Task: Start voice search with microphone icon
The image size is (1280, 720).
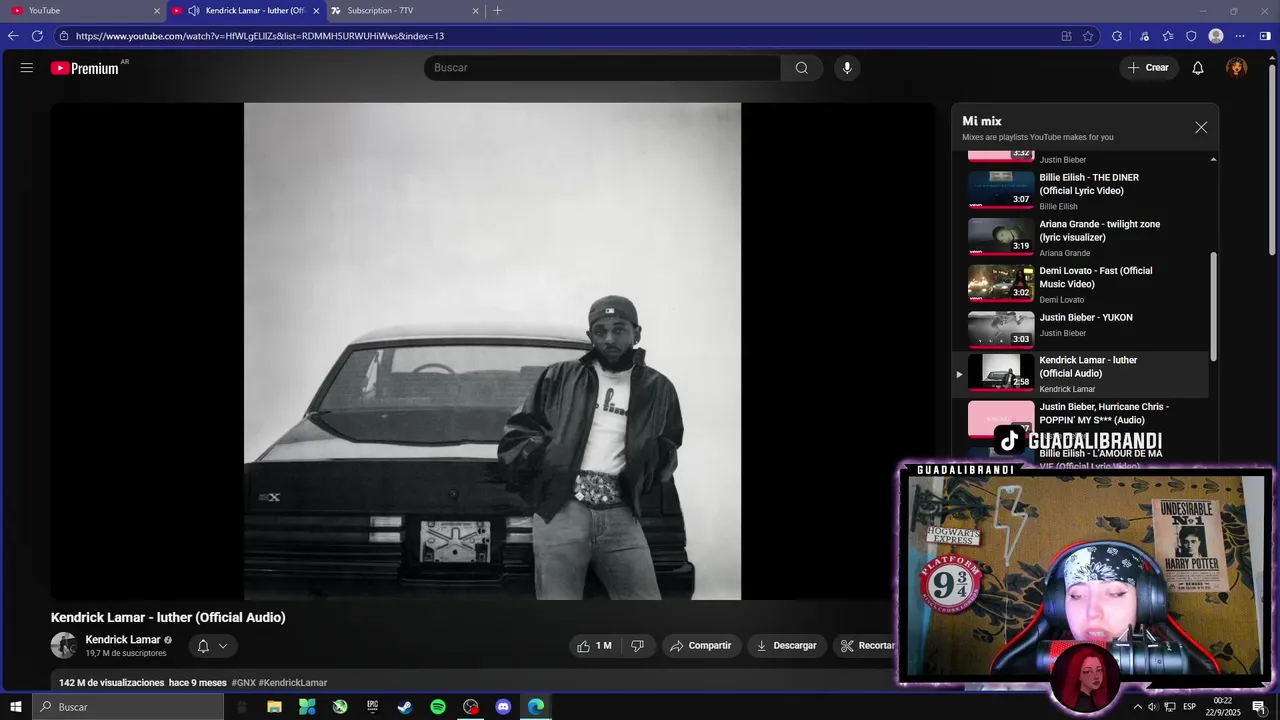Action: (x=847, y=68)
